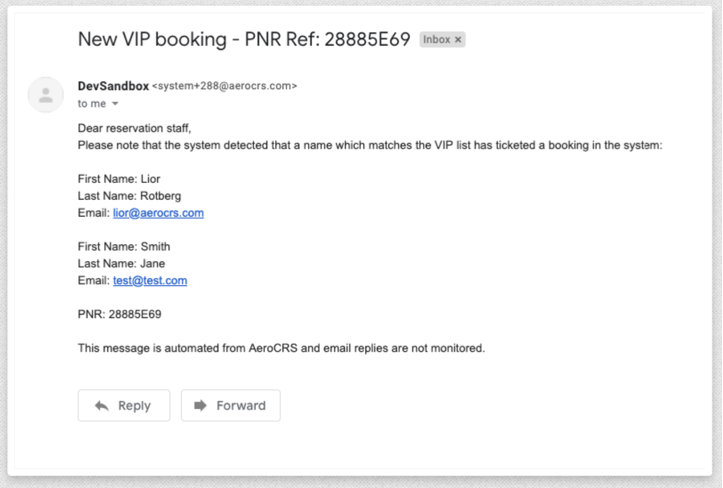Click the Reply button label
Image resolution: width=723 pixels, height=488 pixels.
tap(134, 405)
